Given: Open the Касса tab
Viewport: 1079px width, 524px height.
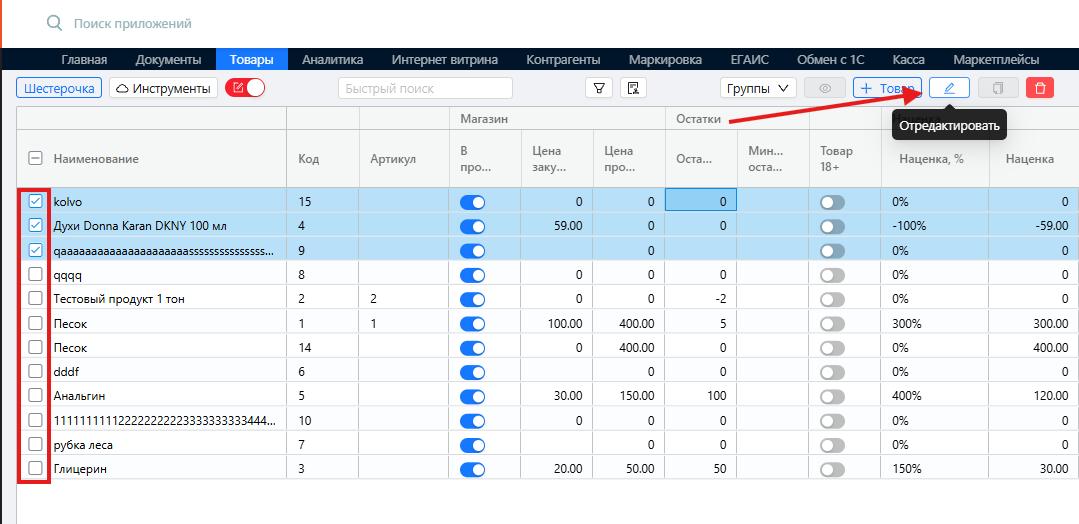Looking at the screenshot, I should [x=908, y=60].
